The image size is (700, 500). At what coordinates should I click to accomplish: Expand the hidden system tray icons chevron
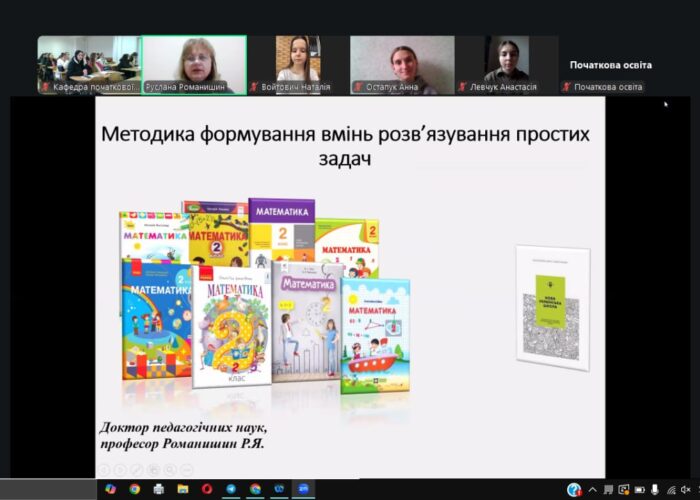592,489
